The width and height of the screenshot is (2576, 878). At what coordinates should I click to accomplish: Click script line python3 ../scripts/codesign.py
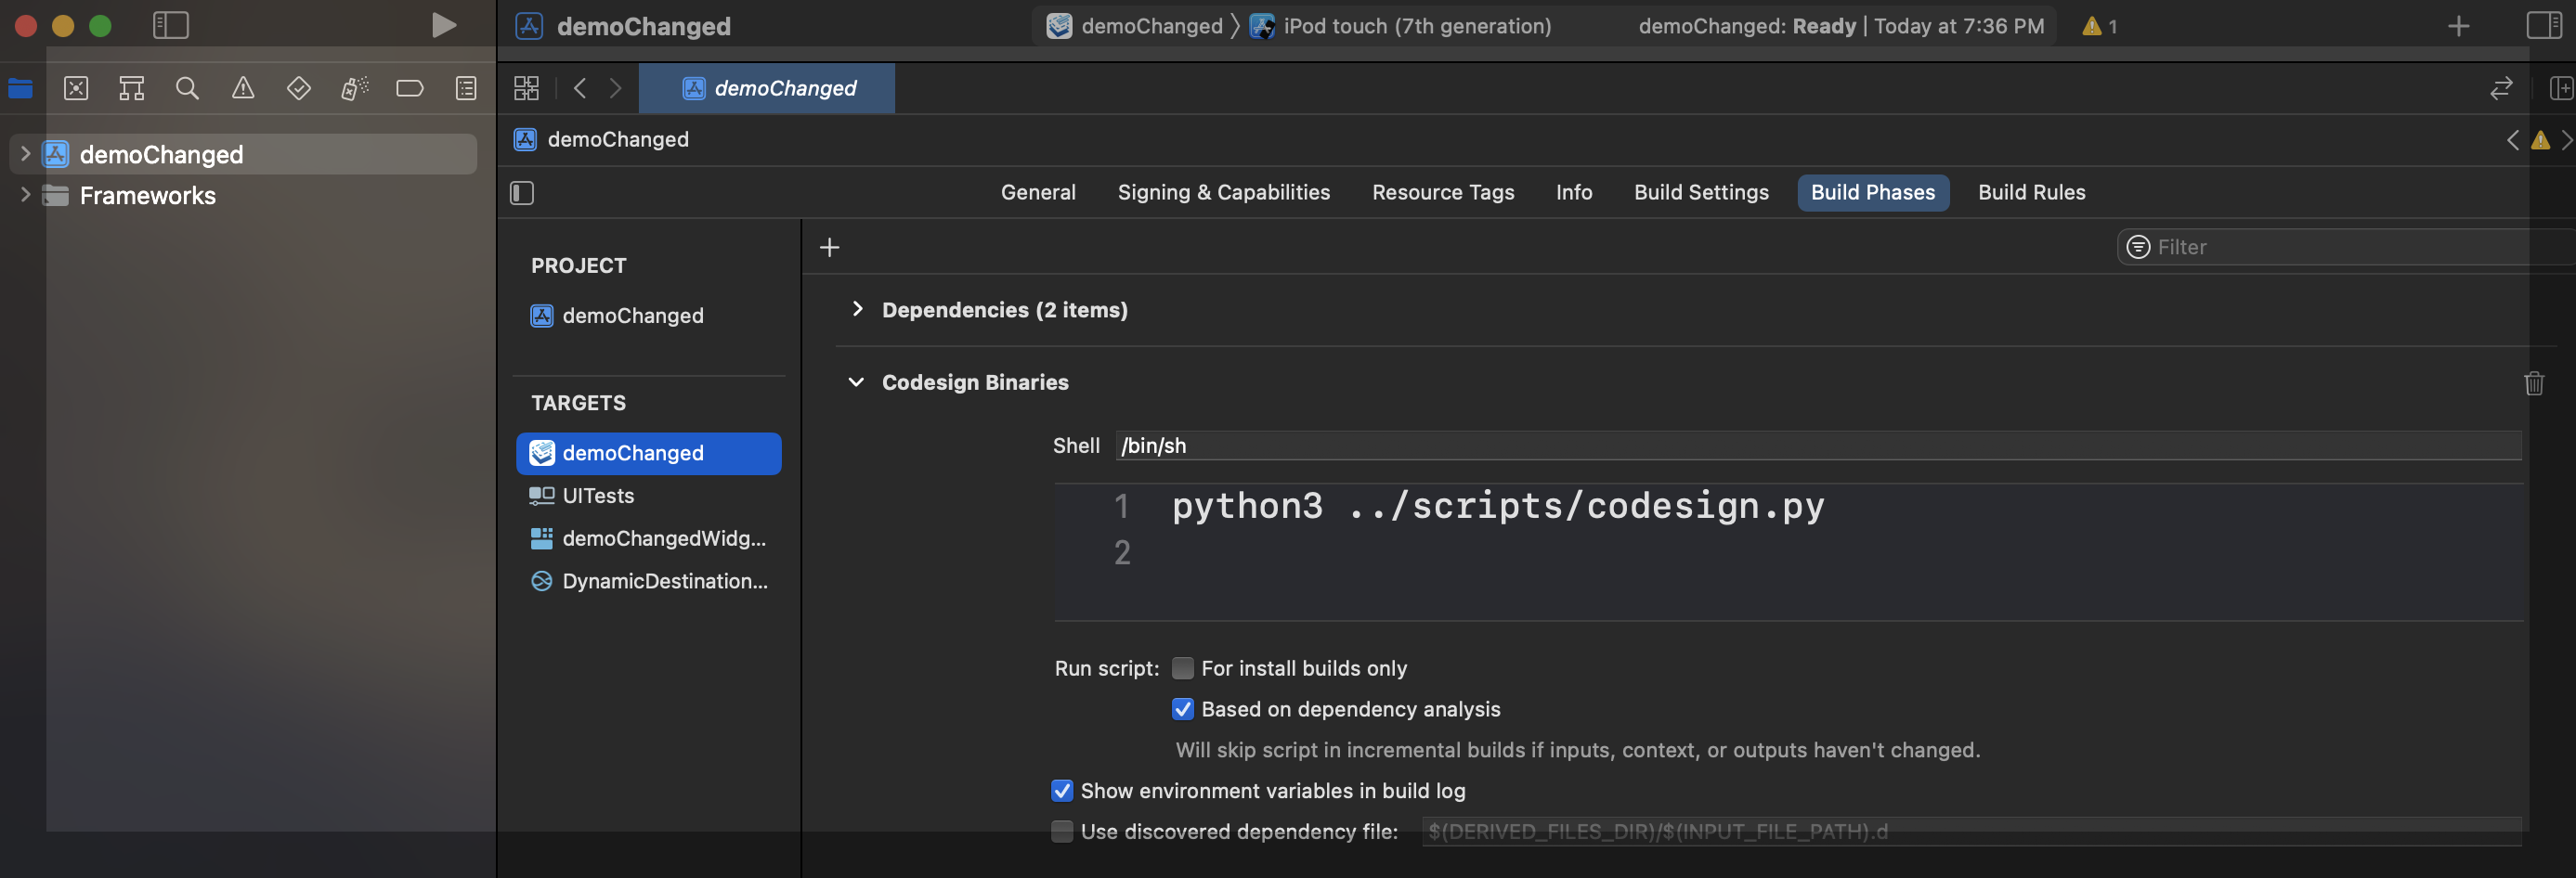click(1498, 506)
